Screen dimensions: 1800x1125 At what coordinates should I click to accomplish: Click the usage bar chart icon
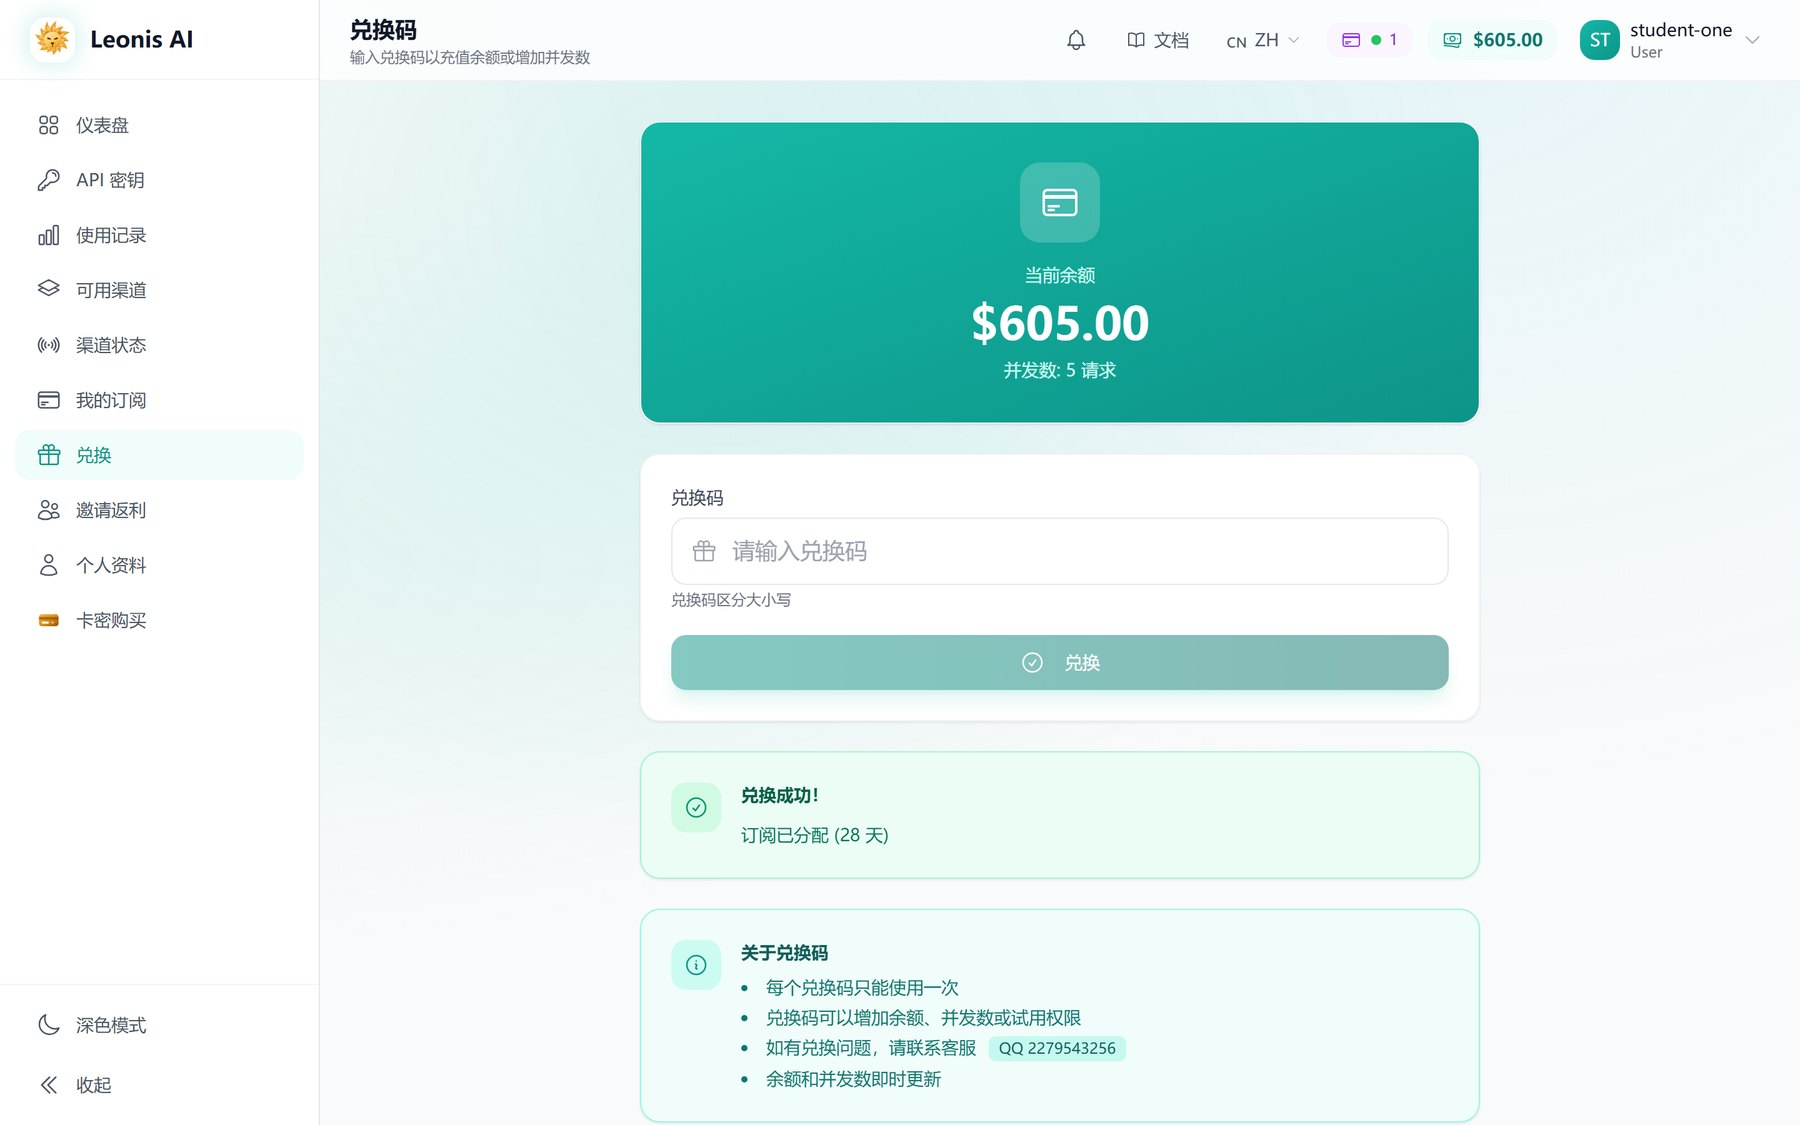(48, 235)
